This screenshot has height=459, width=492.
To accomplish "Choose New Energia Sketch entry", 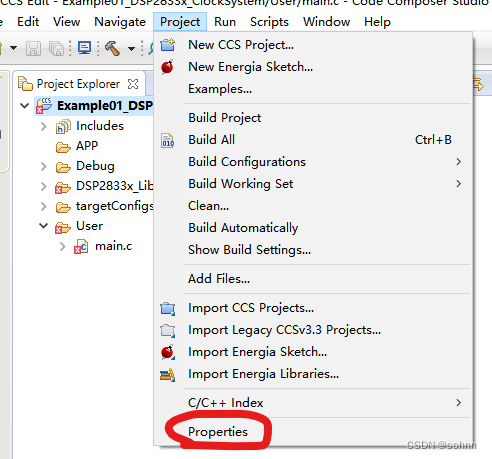I will tap(313, 67).
